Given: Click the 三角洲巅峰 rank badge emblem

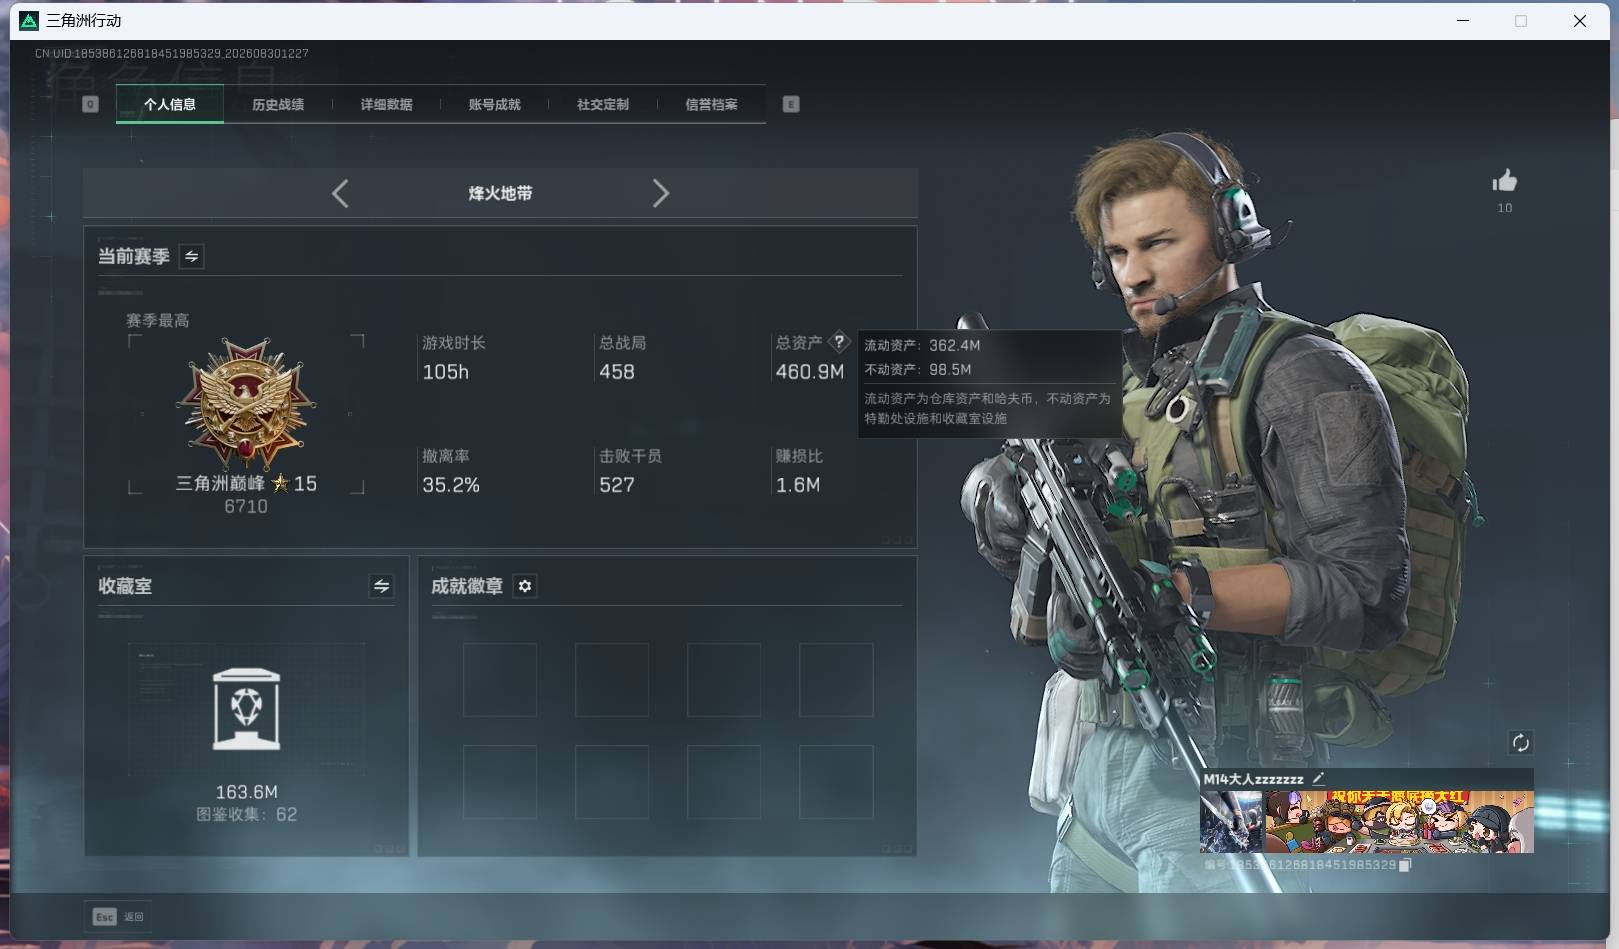Looking at the screenshot, I should [246, 404].
